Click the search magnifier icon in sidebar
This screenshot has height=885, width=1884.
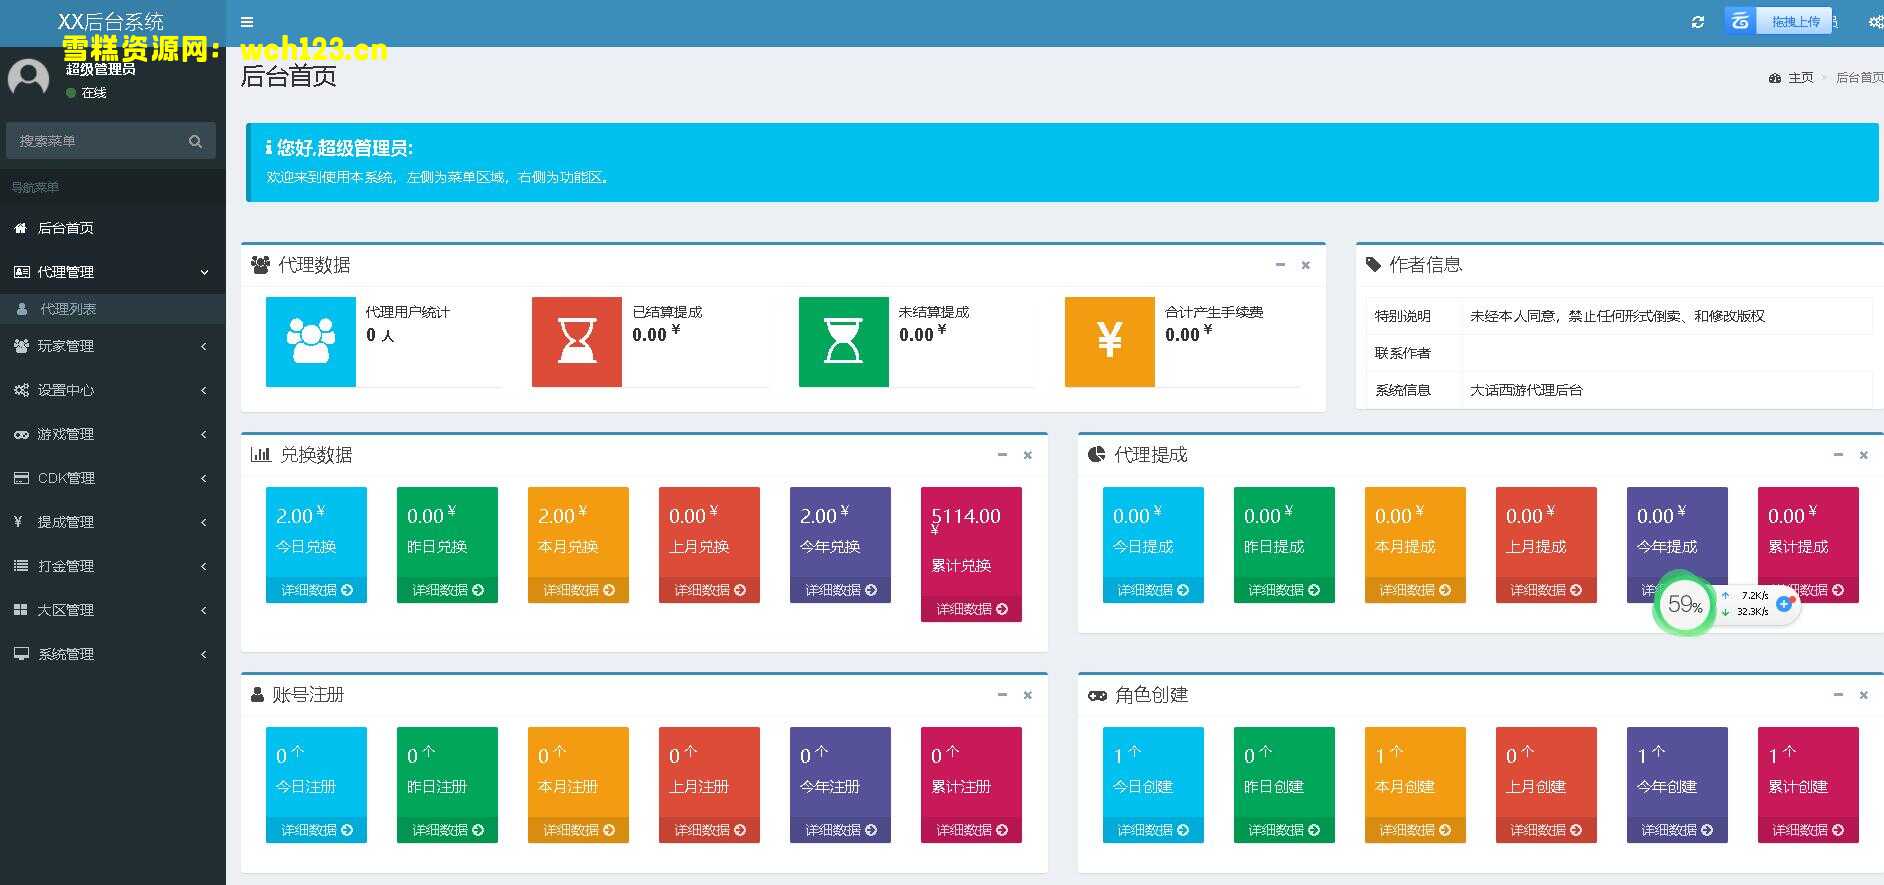click(x=195, y=141)
